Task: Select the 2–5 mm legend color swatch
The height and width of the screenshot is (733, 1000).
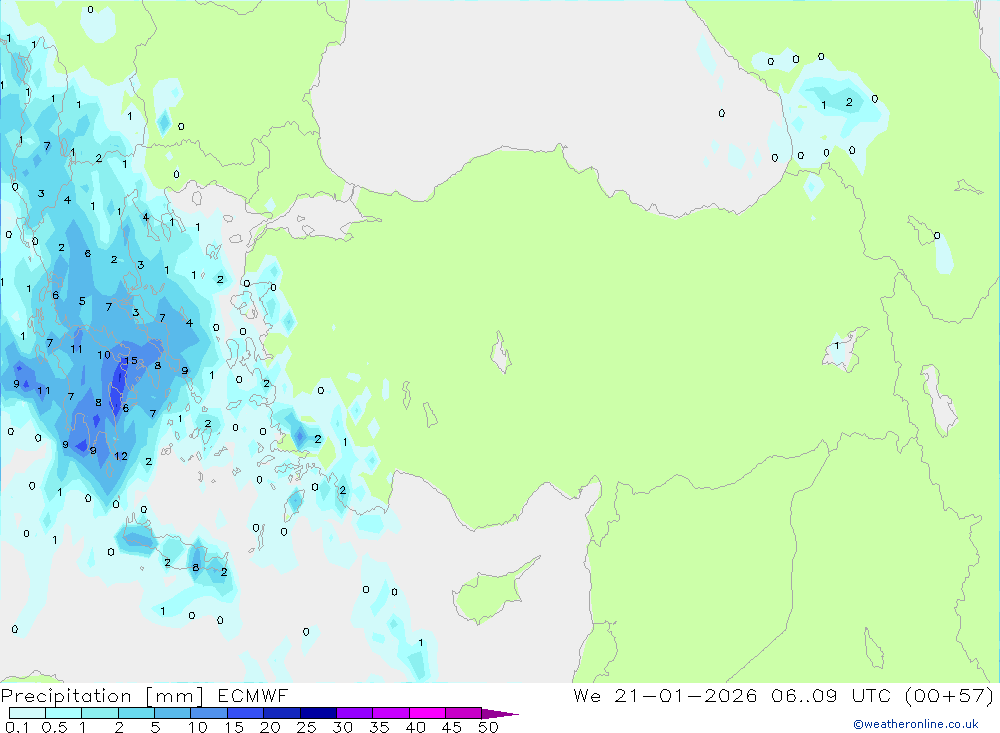Action: (x=136, y=713)
